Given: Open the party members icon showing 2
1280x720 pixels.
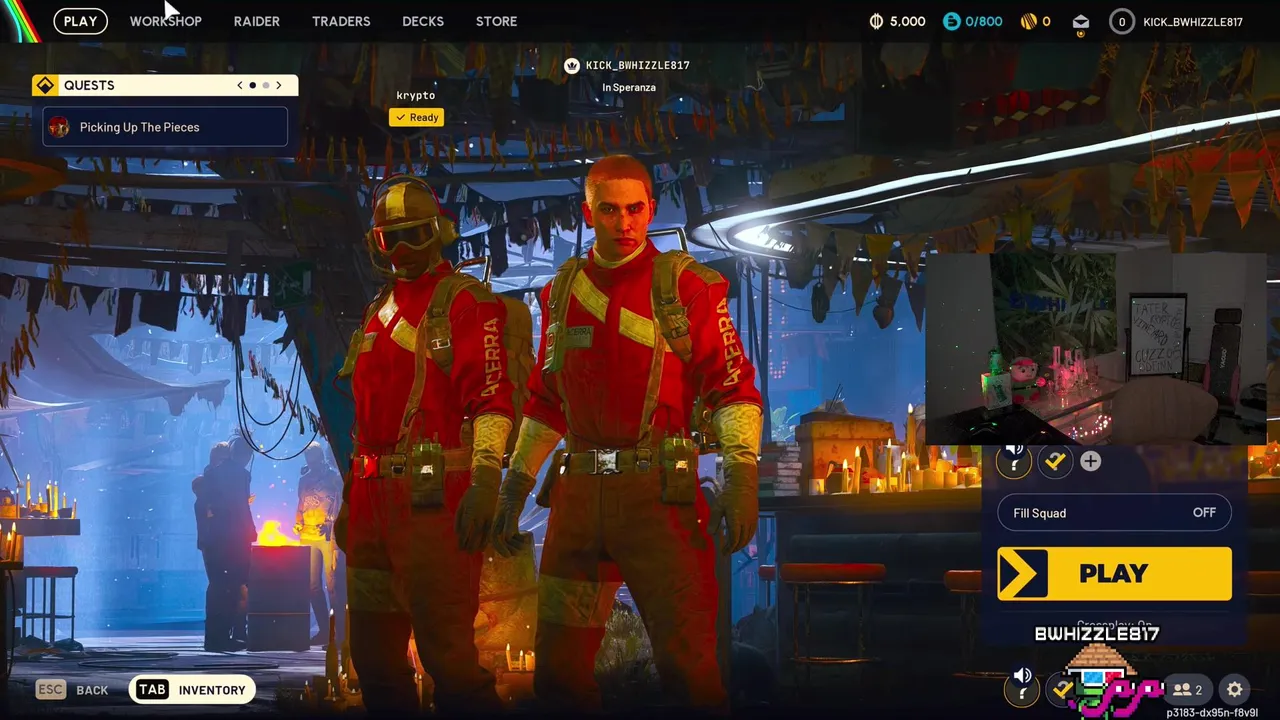Looking at the screenshot, I should [1187, 689].
